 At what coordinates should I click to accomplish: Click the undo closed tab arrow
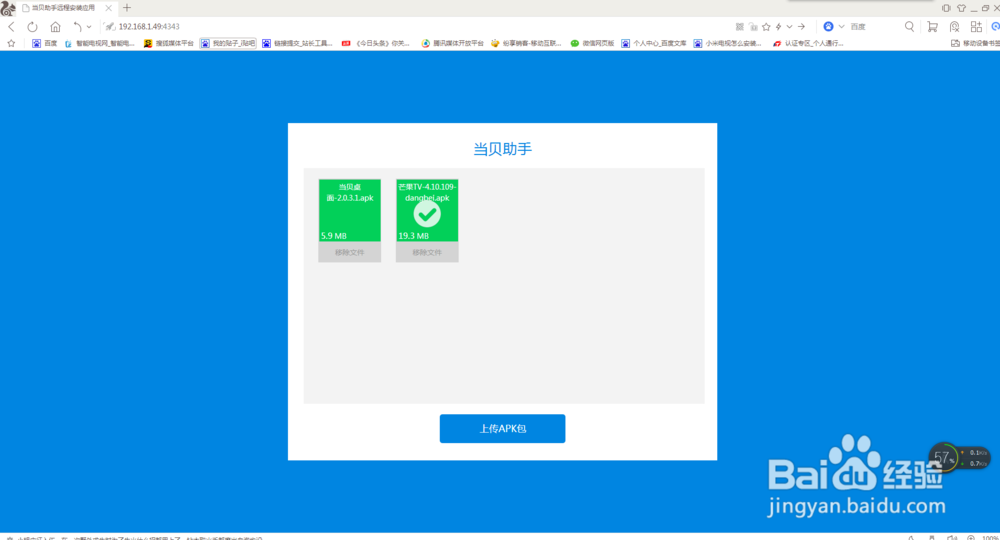click(77, 27)
